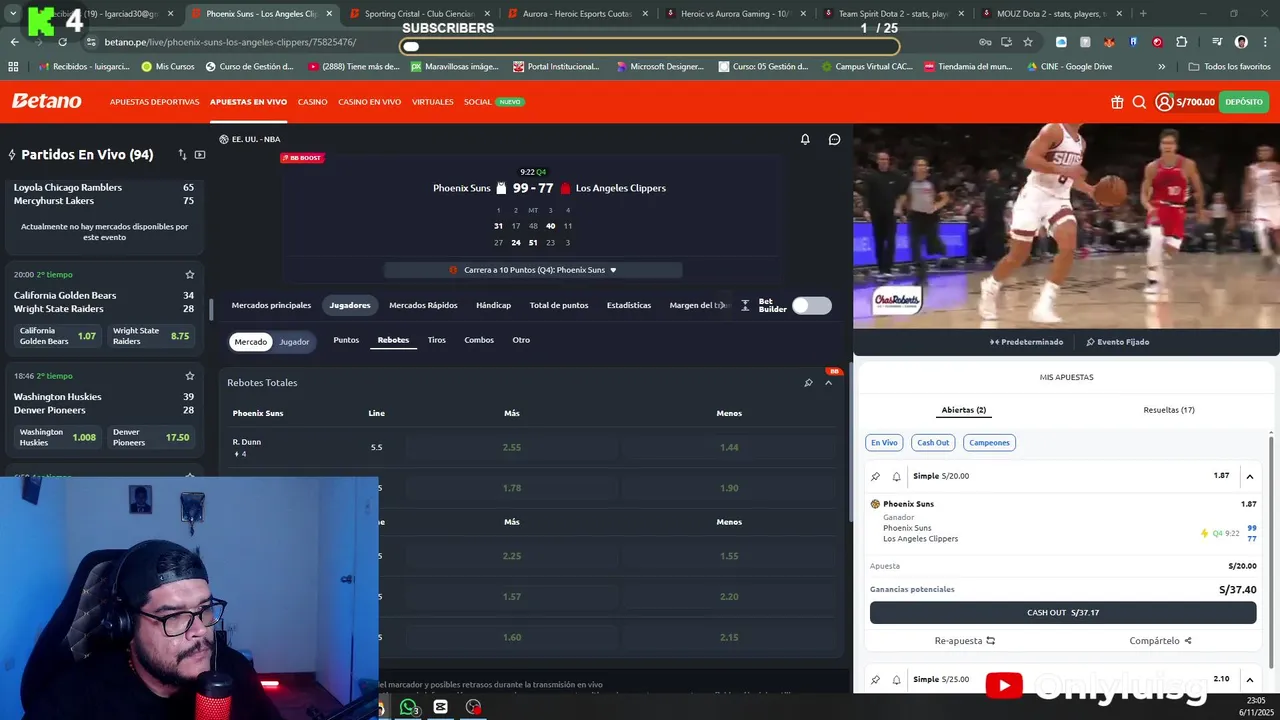The width and height of the screenshot is (1280, 720).
Task: Click the bell on Simple S/20.00 bet
Action: tap(896, 476)
